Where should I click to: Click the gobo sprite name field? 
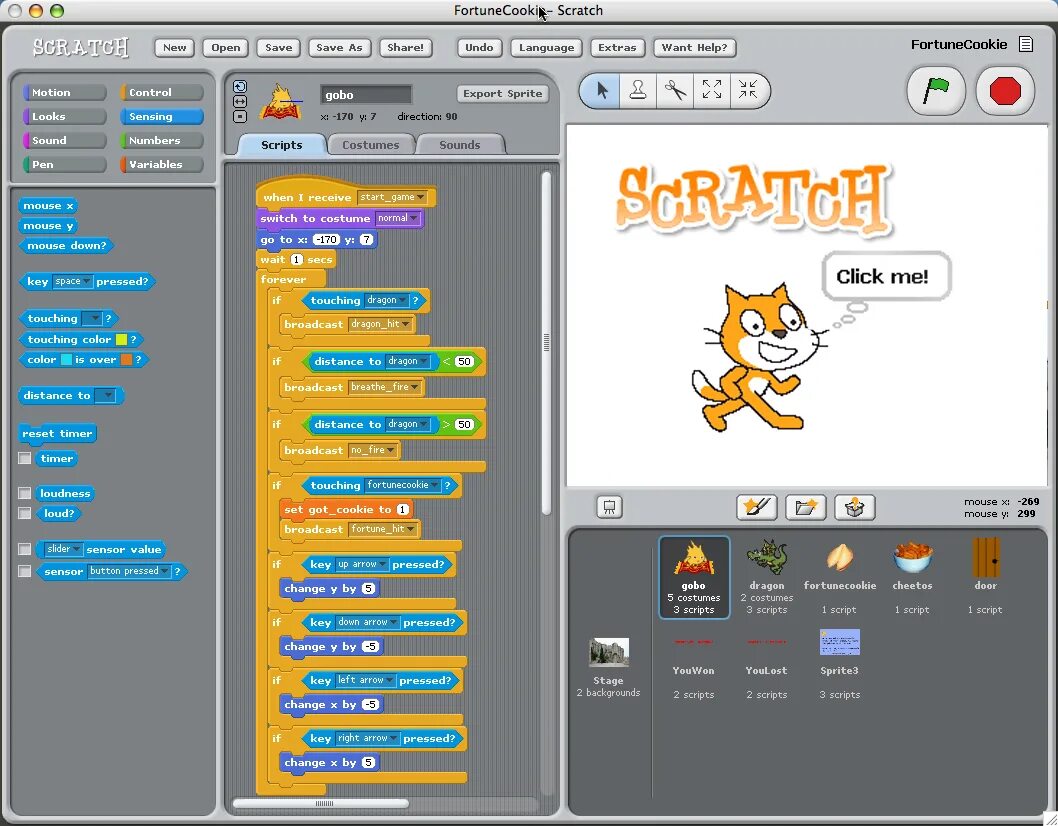[366, 94]
